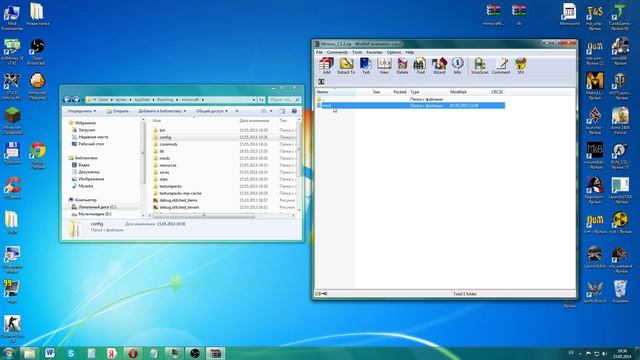Click the help icon in Explorer toolbar

[294, 111]
